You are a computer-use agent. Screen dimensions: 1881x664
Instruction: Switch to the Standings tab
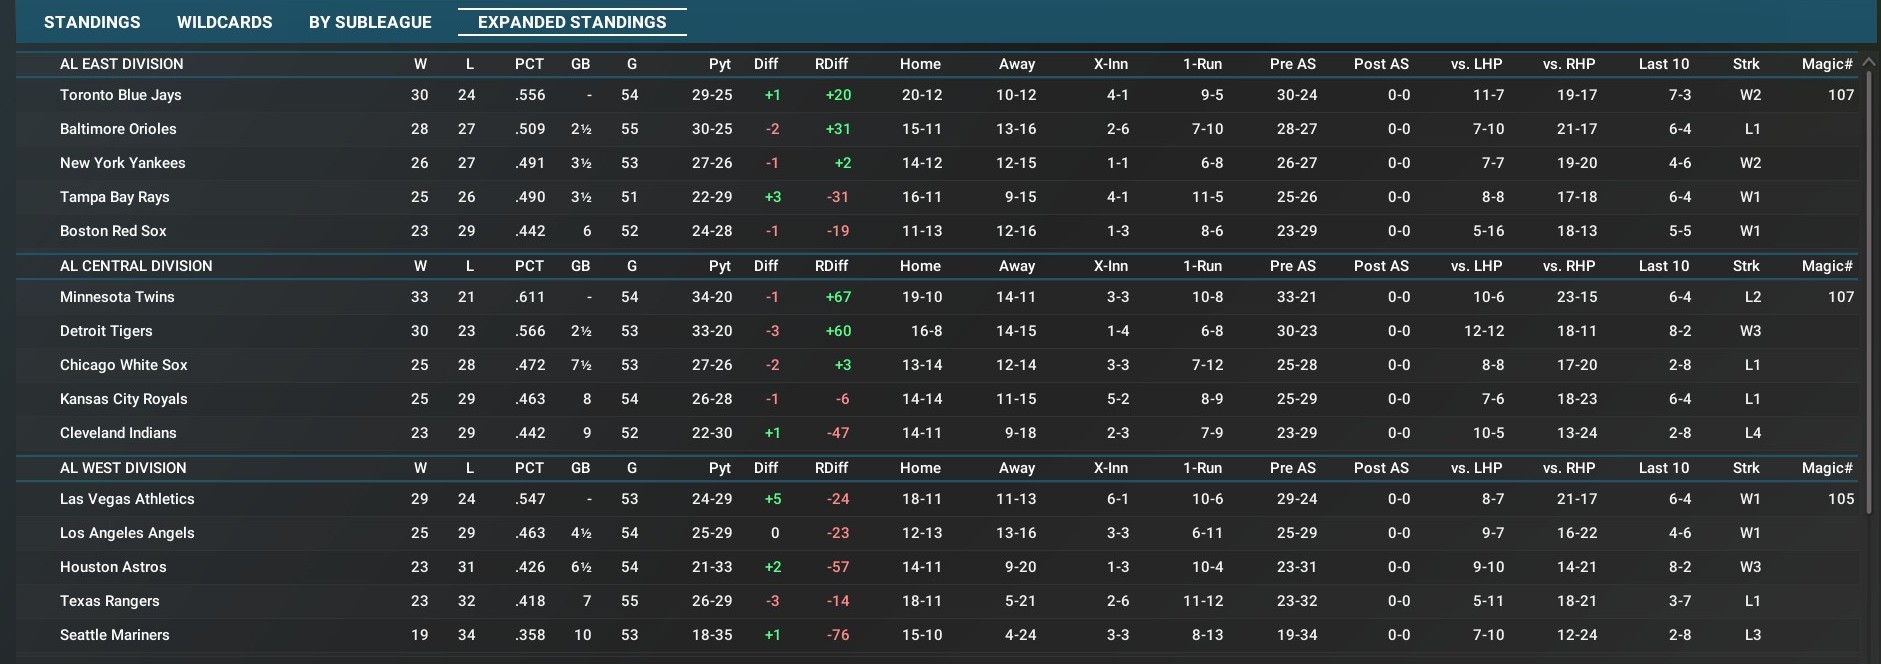[92, 22]
